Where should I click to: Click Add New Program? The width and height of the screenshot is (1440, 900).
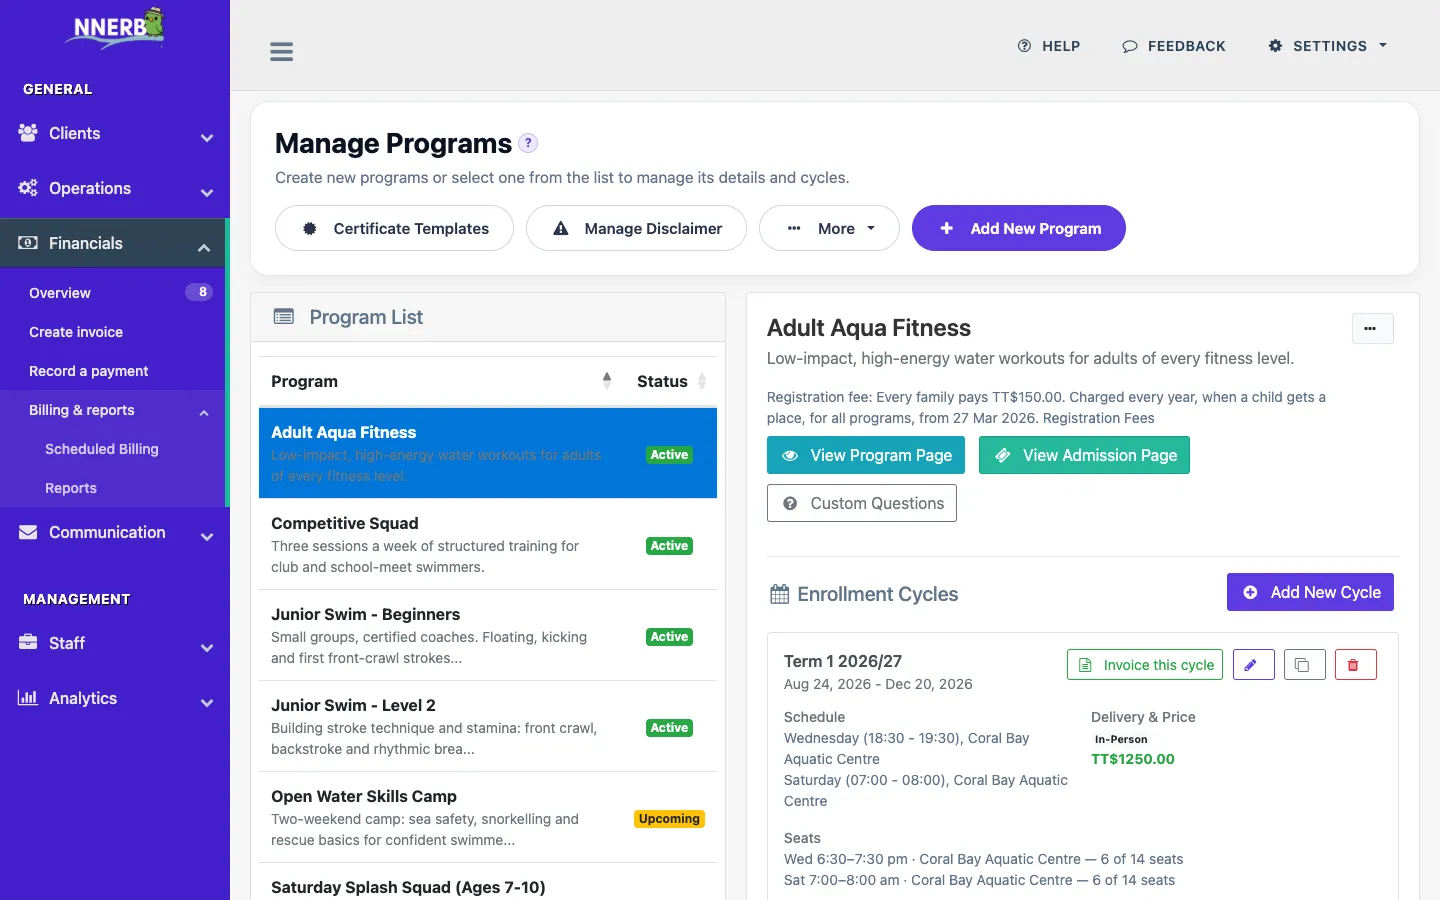[1019, 228]
